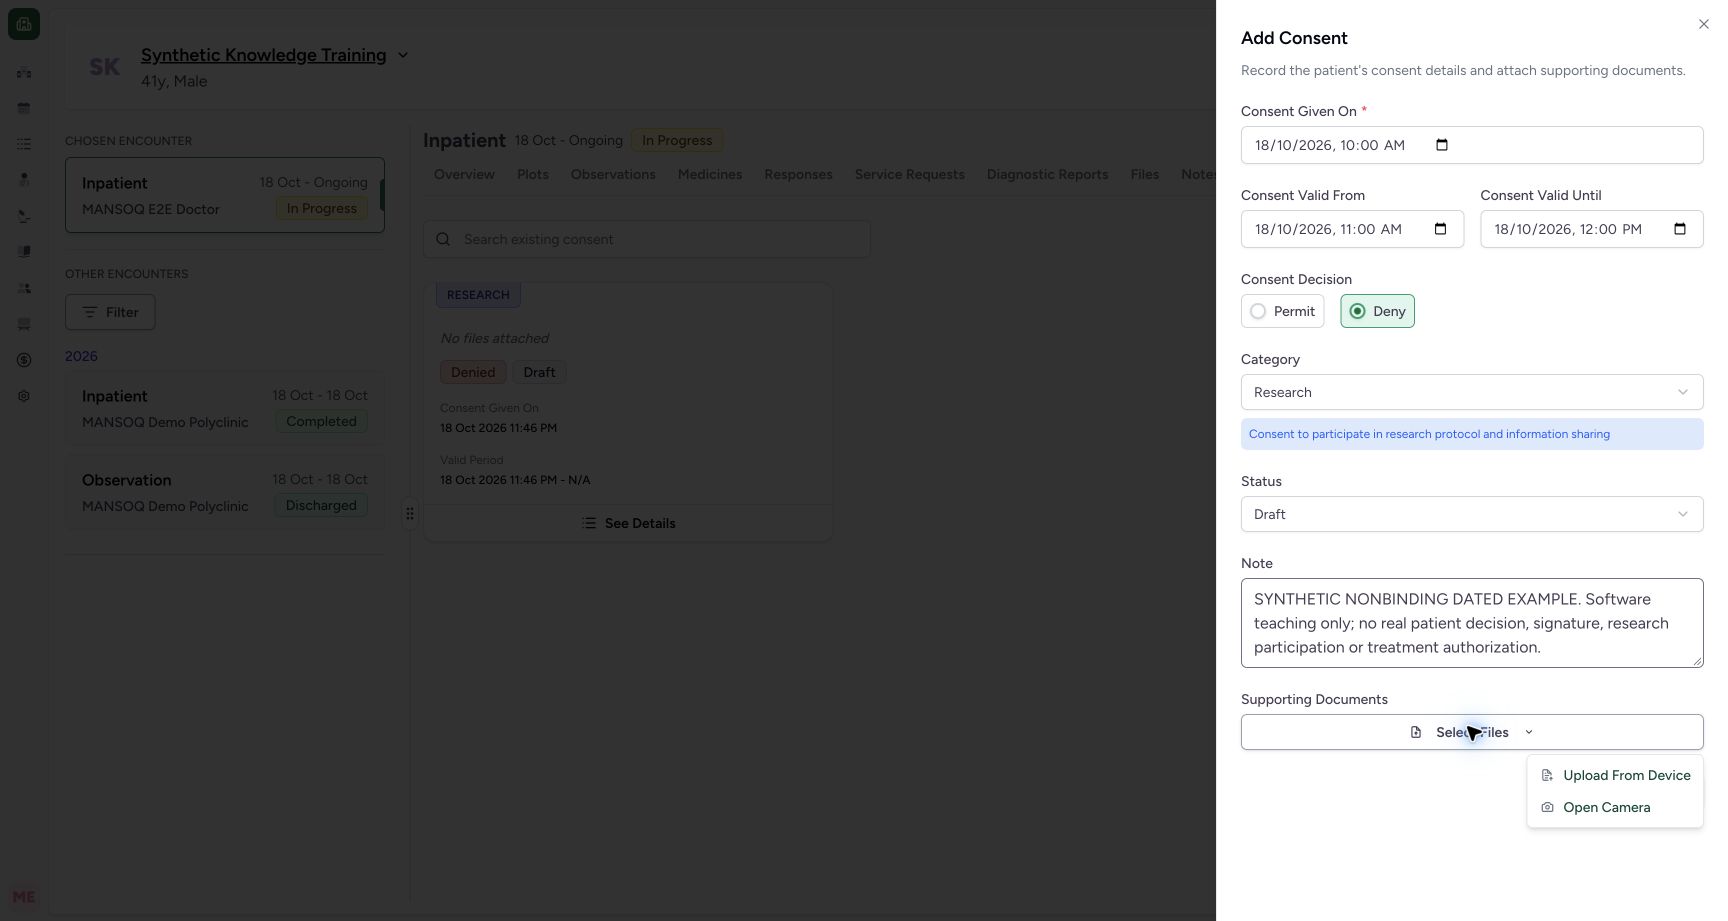Click the upload file icon in menu
This screenshot has height=921, width=1728.
pyautogui.click(x=1547, y=775)
